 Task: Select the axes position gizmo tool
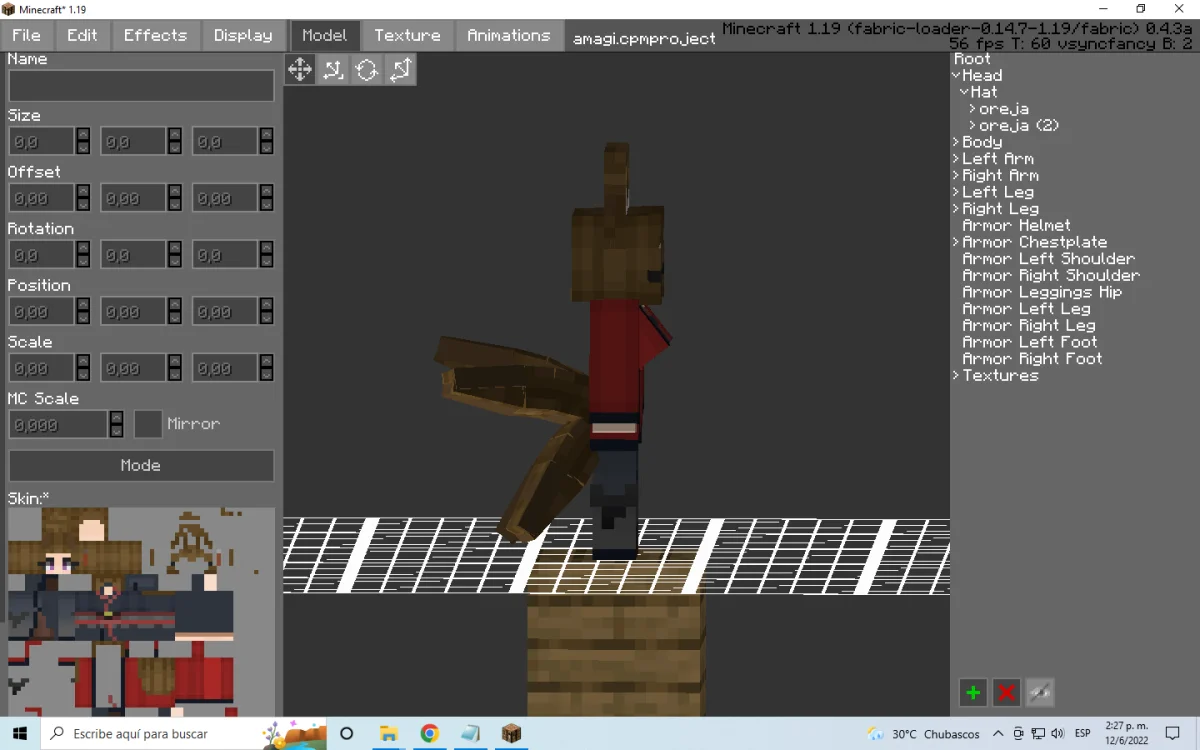click(401, 69)
